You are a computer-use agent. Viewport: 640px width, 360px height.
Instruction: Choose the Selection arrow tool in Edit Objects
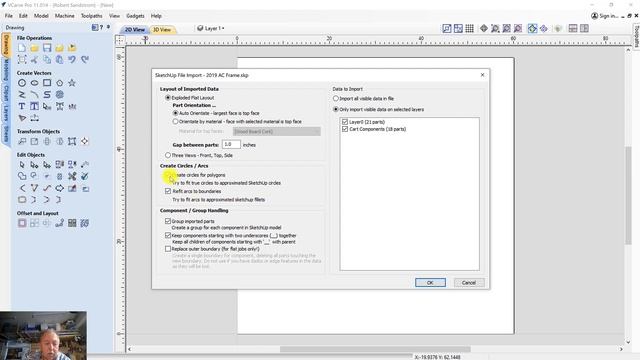(x=22, y=164)
